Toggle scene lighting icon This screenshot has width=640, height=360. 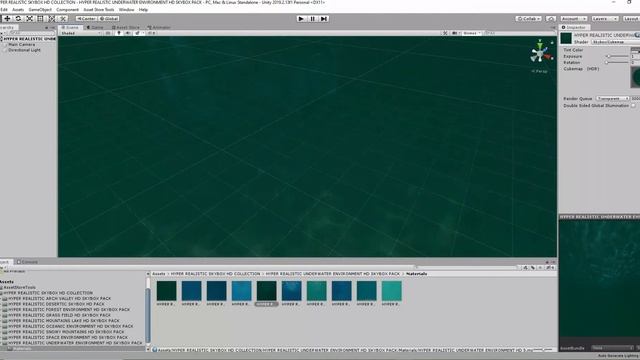[119, 33]
